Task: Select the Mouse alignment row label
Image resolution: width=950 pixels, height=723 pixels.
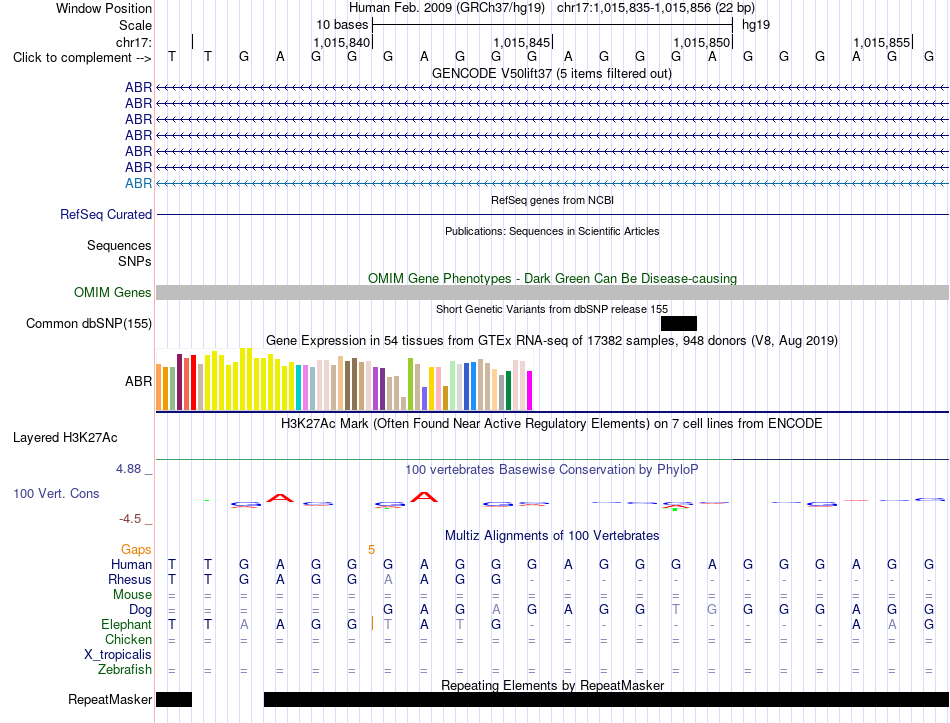Action: (x=132, y=595)
